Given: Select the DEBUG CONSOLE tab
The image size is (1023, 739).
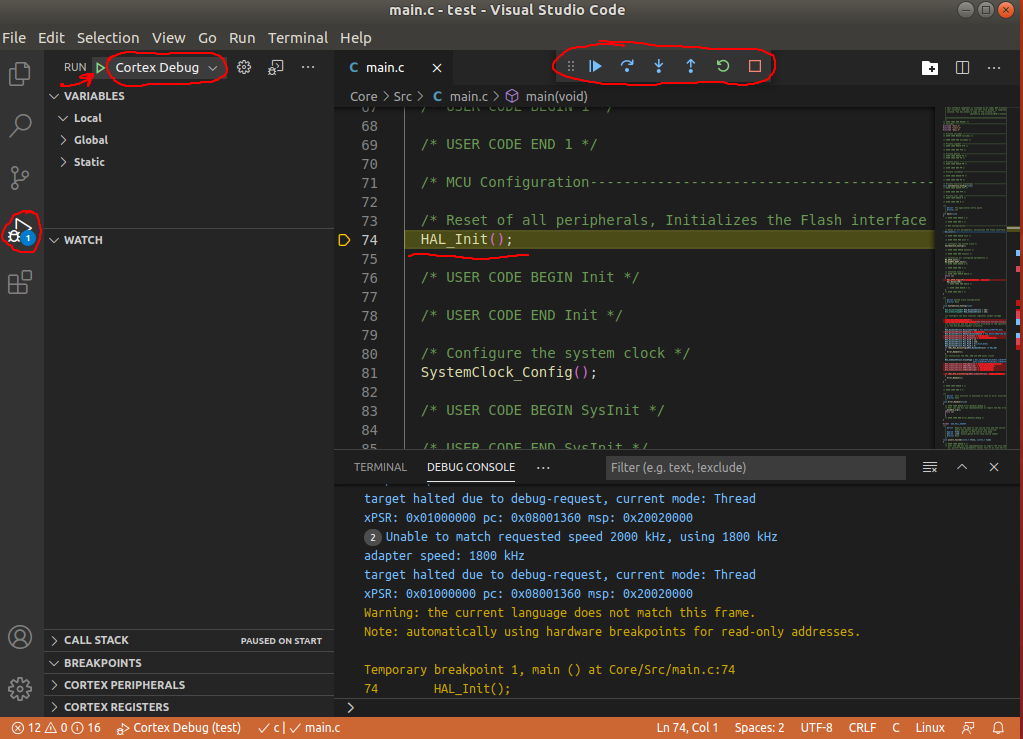Looking at the screenshot, I should click(x=471, y=467).
